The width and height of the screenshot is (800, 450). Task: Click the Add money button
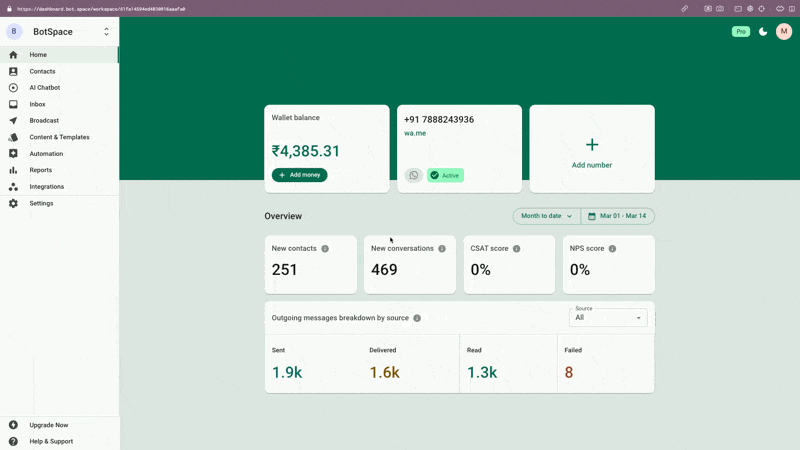point(299,175)
